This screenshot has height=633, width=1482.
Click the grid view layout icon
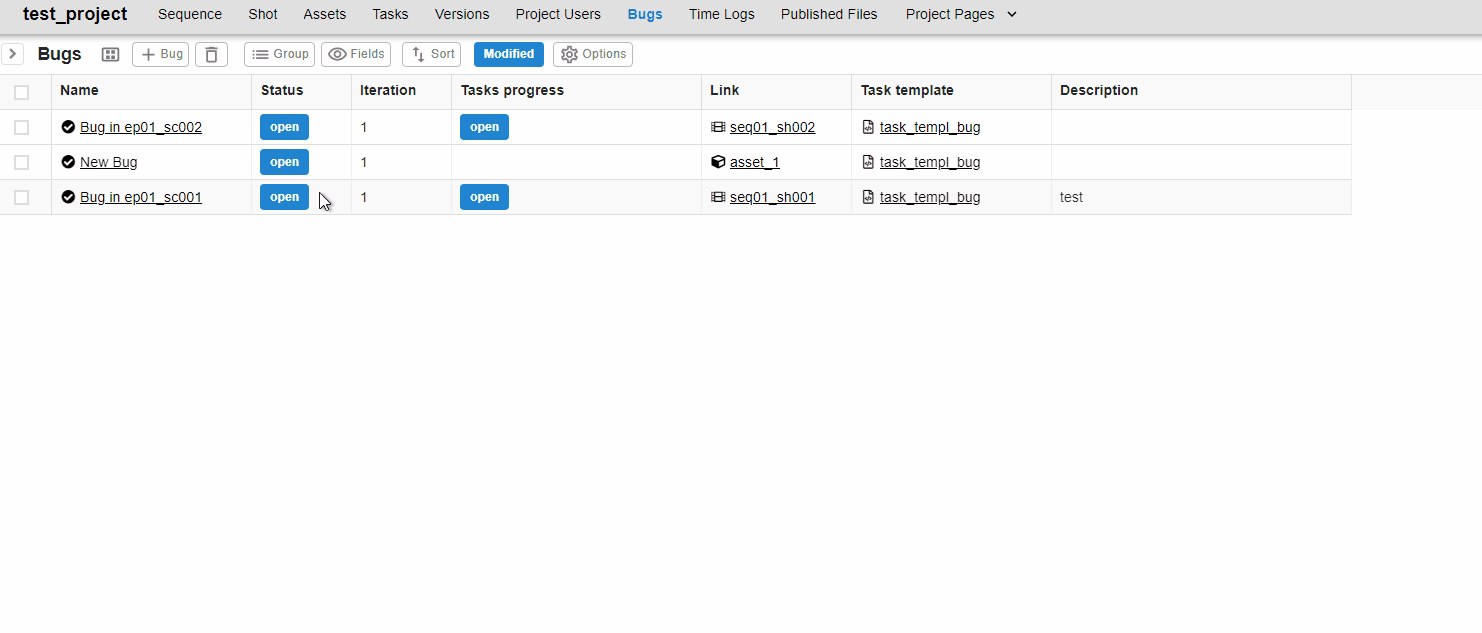[x=111, y=54]
